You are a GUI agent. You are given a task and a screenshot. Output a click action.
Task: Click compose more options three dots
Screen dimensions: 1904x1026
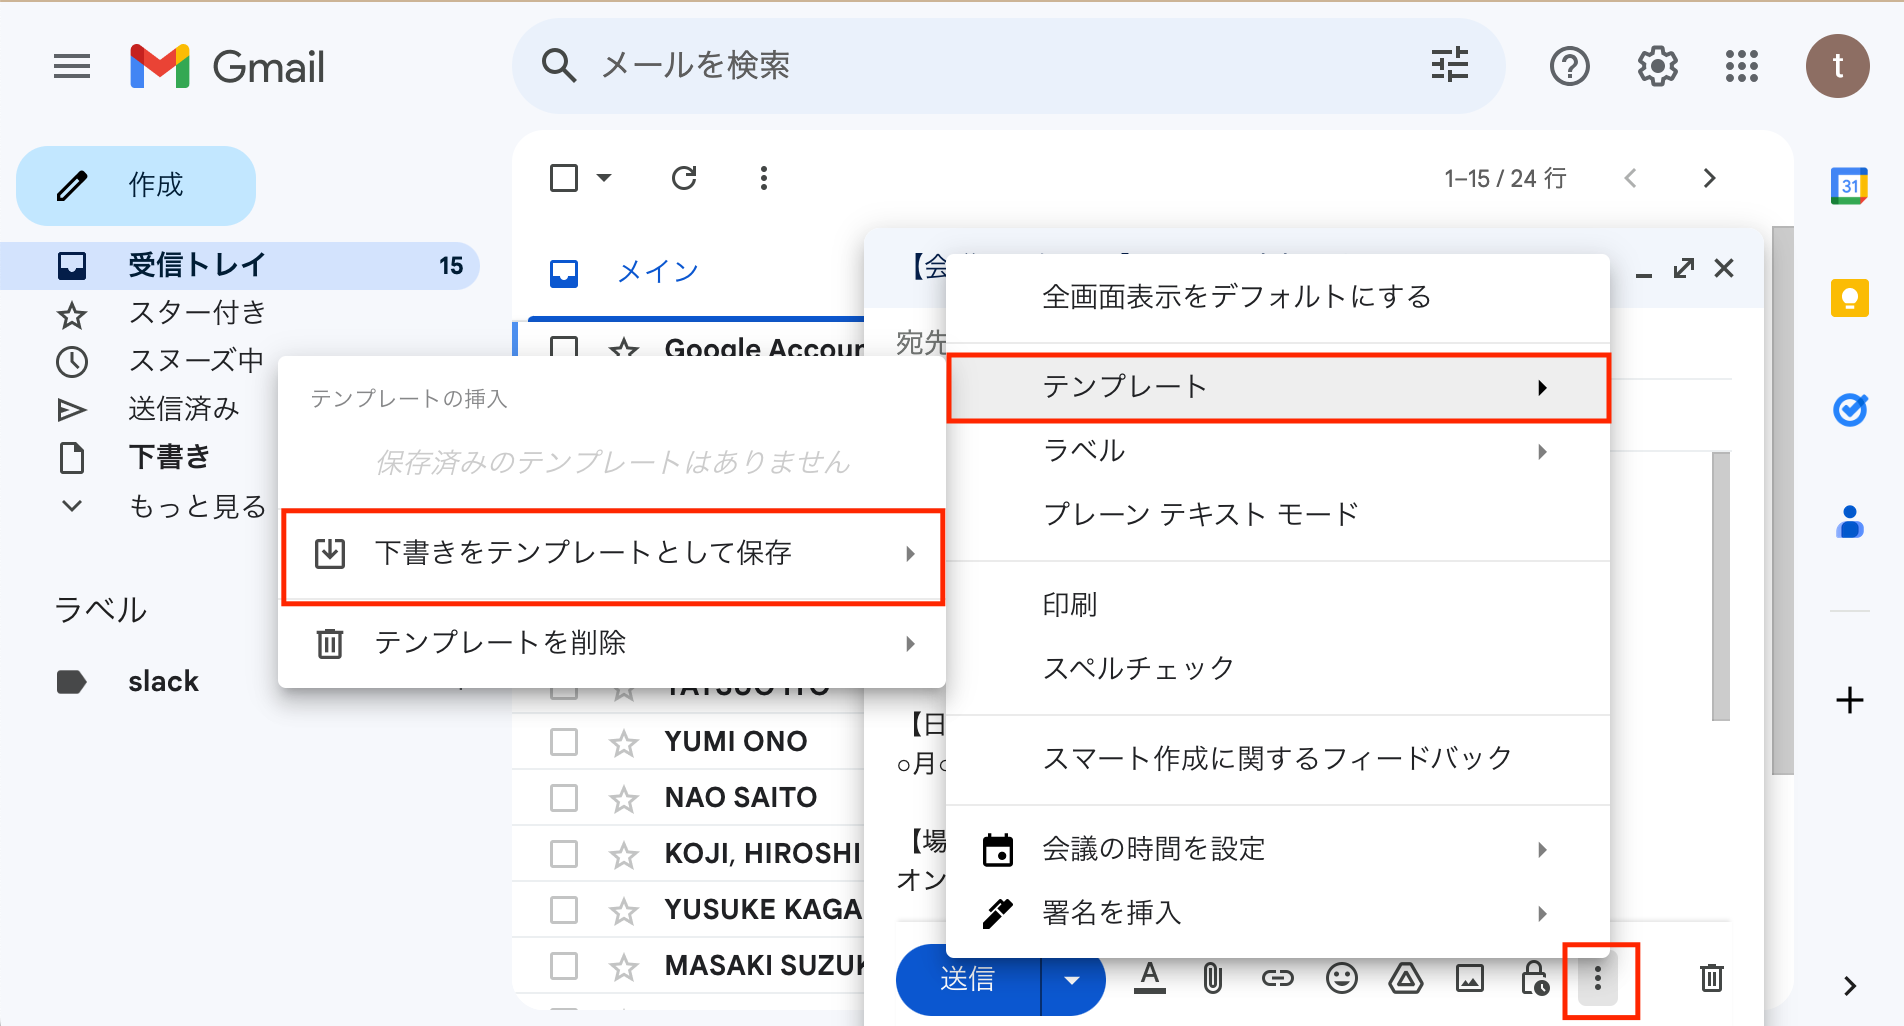point(1598,978)
